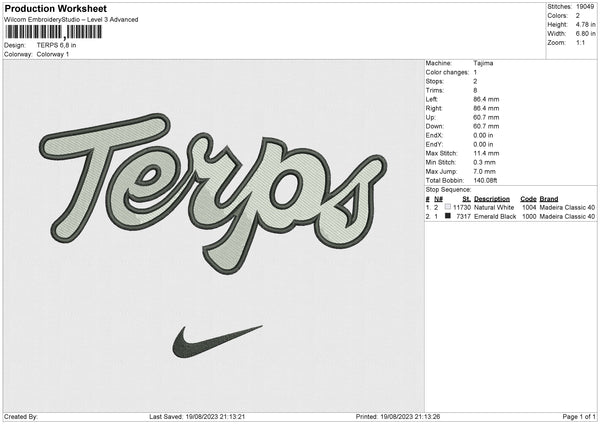Click the St. column header
The height and width of the screenshot is (424, 600).
[x=466, y=199]
